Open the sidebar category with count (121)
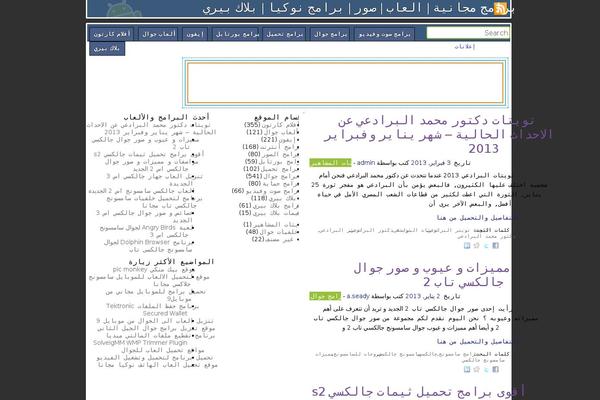The width and height of the screenshot is (600, 400). [x=273, y=132]
